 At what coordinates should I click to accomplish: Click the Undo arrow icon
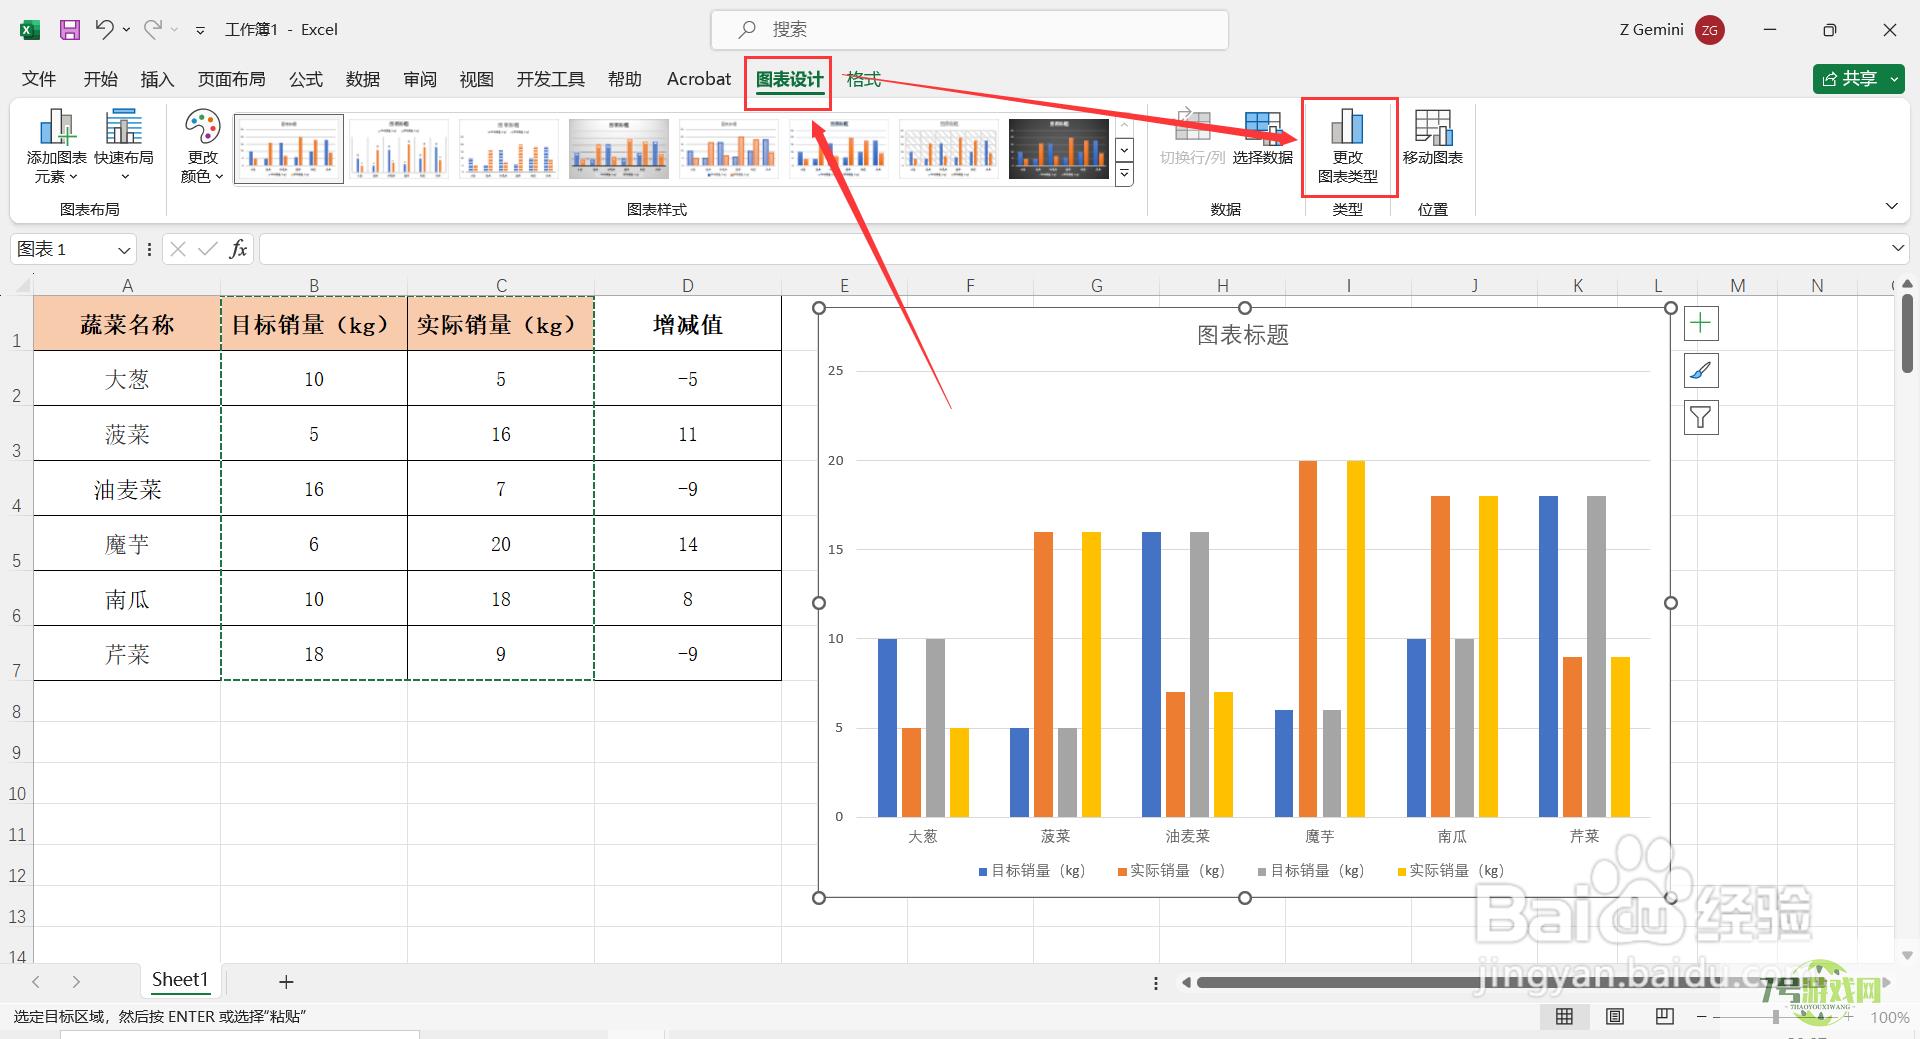pos(105,29)
